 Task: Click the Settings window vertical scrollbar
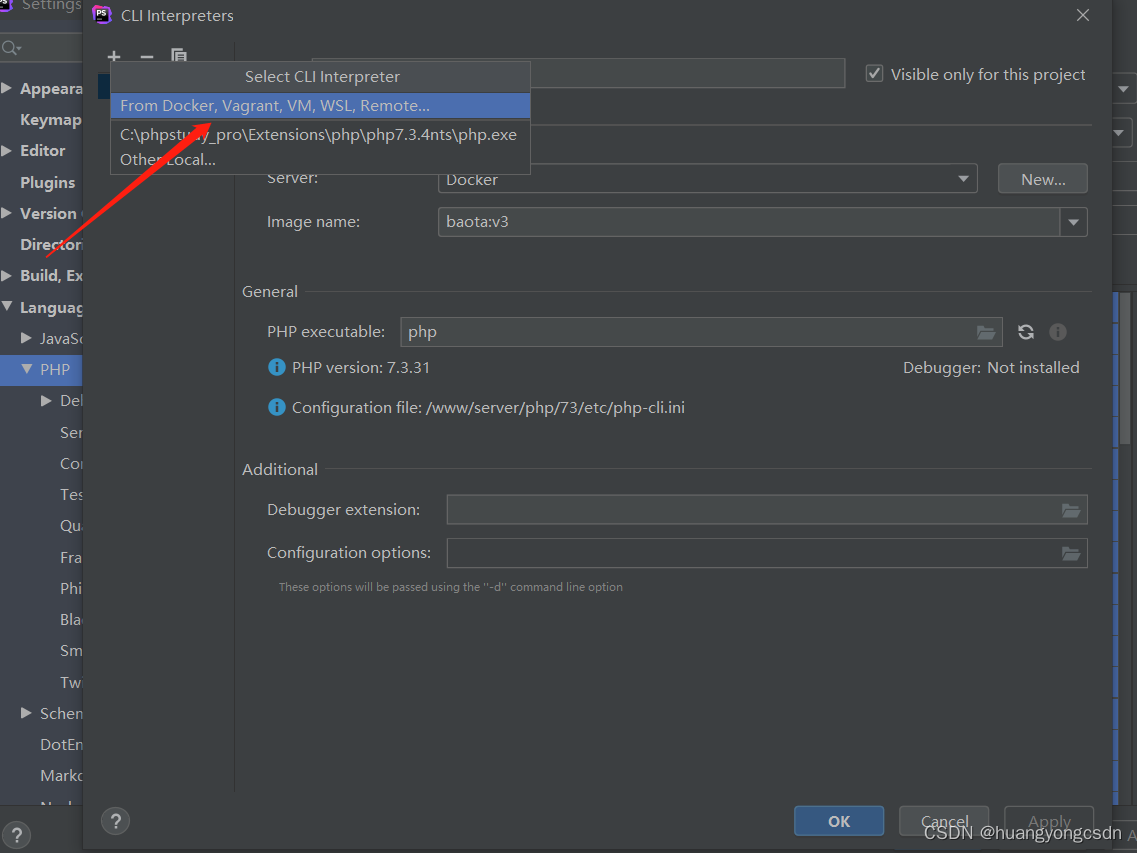[x=1125, y=370]
